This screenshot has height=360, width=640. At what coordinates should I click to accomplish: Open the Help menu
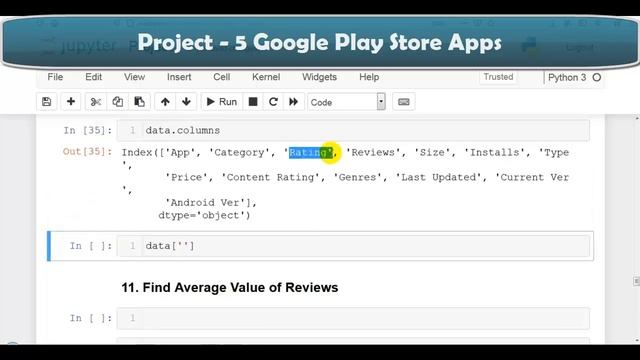coord(369,77)
